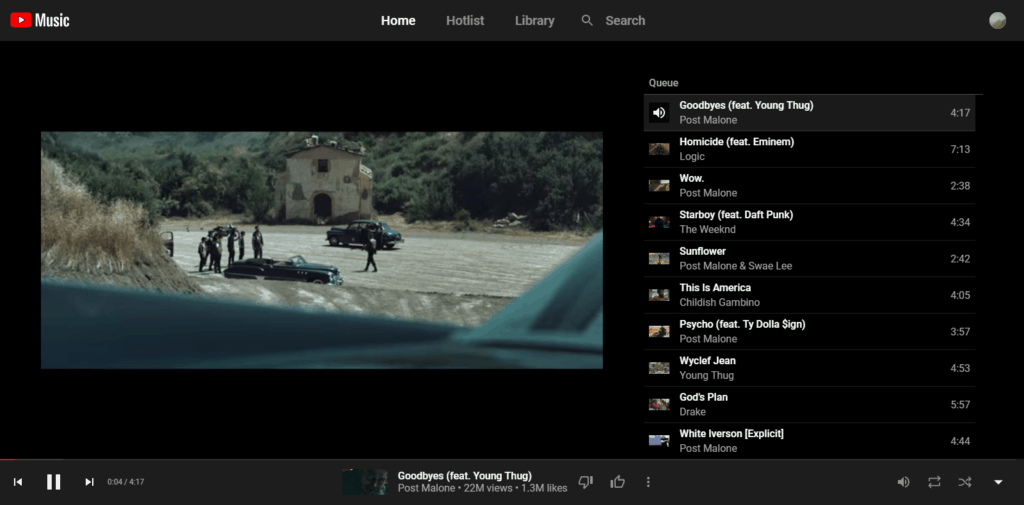Click Childish Gambino artist name
Image resolution: width=1024 pixels, height=505 pixels.
click(x=719, y=302)
